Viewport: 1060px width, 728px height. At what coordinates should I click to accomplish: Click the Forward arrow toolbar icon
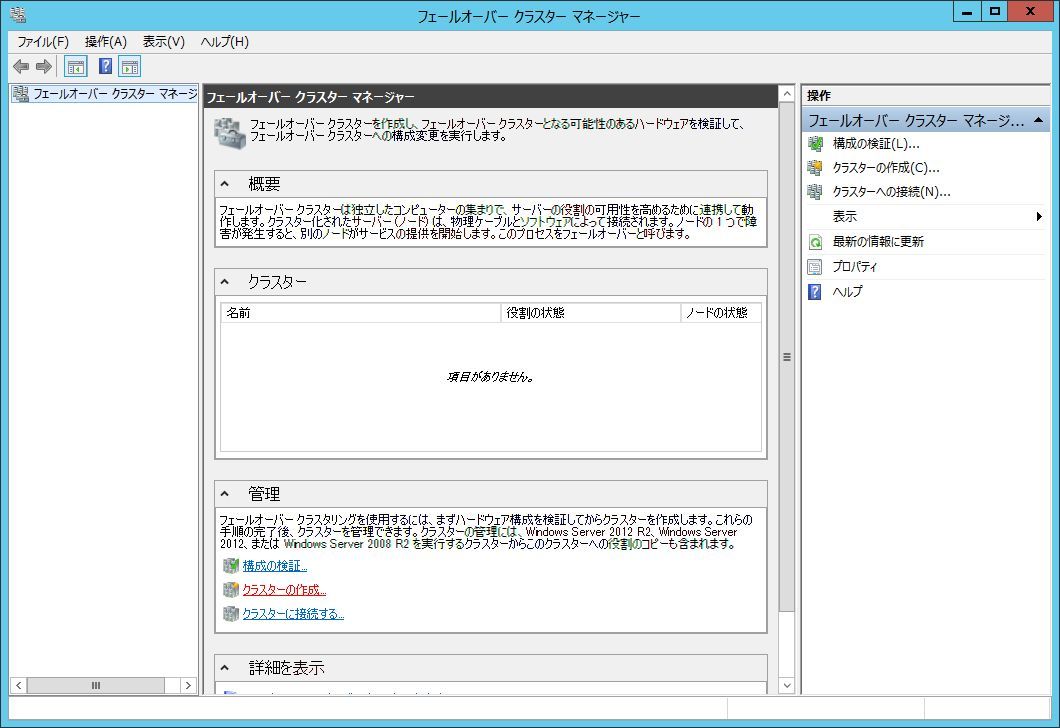point(44,66)
